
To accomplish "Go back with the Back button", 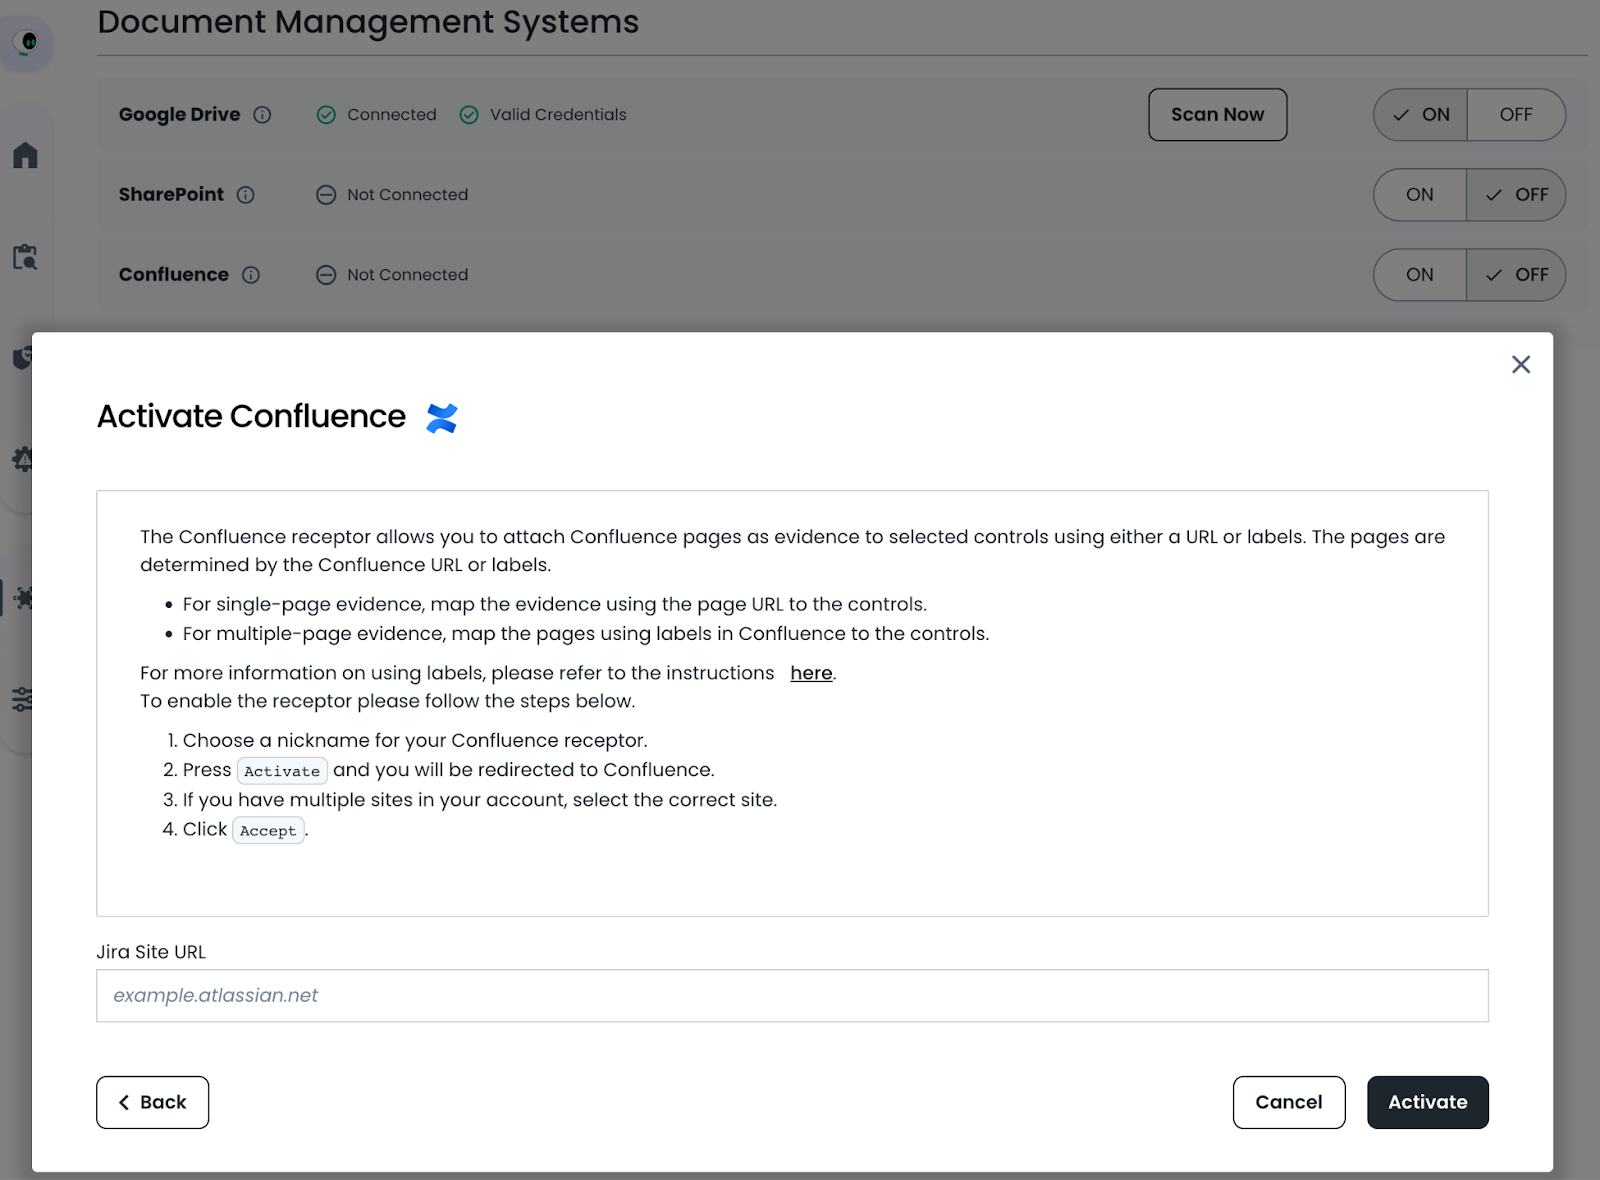I will (152, 1102).
